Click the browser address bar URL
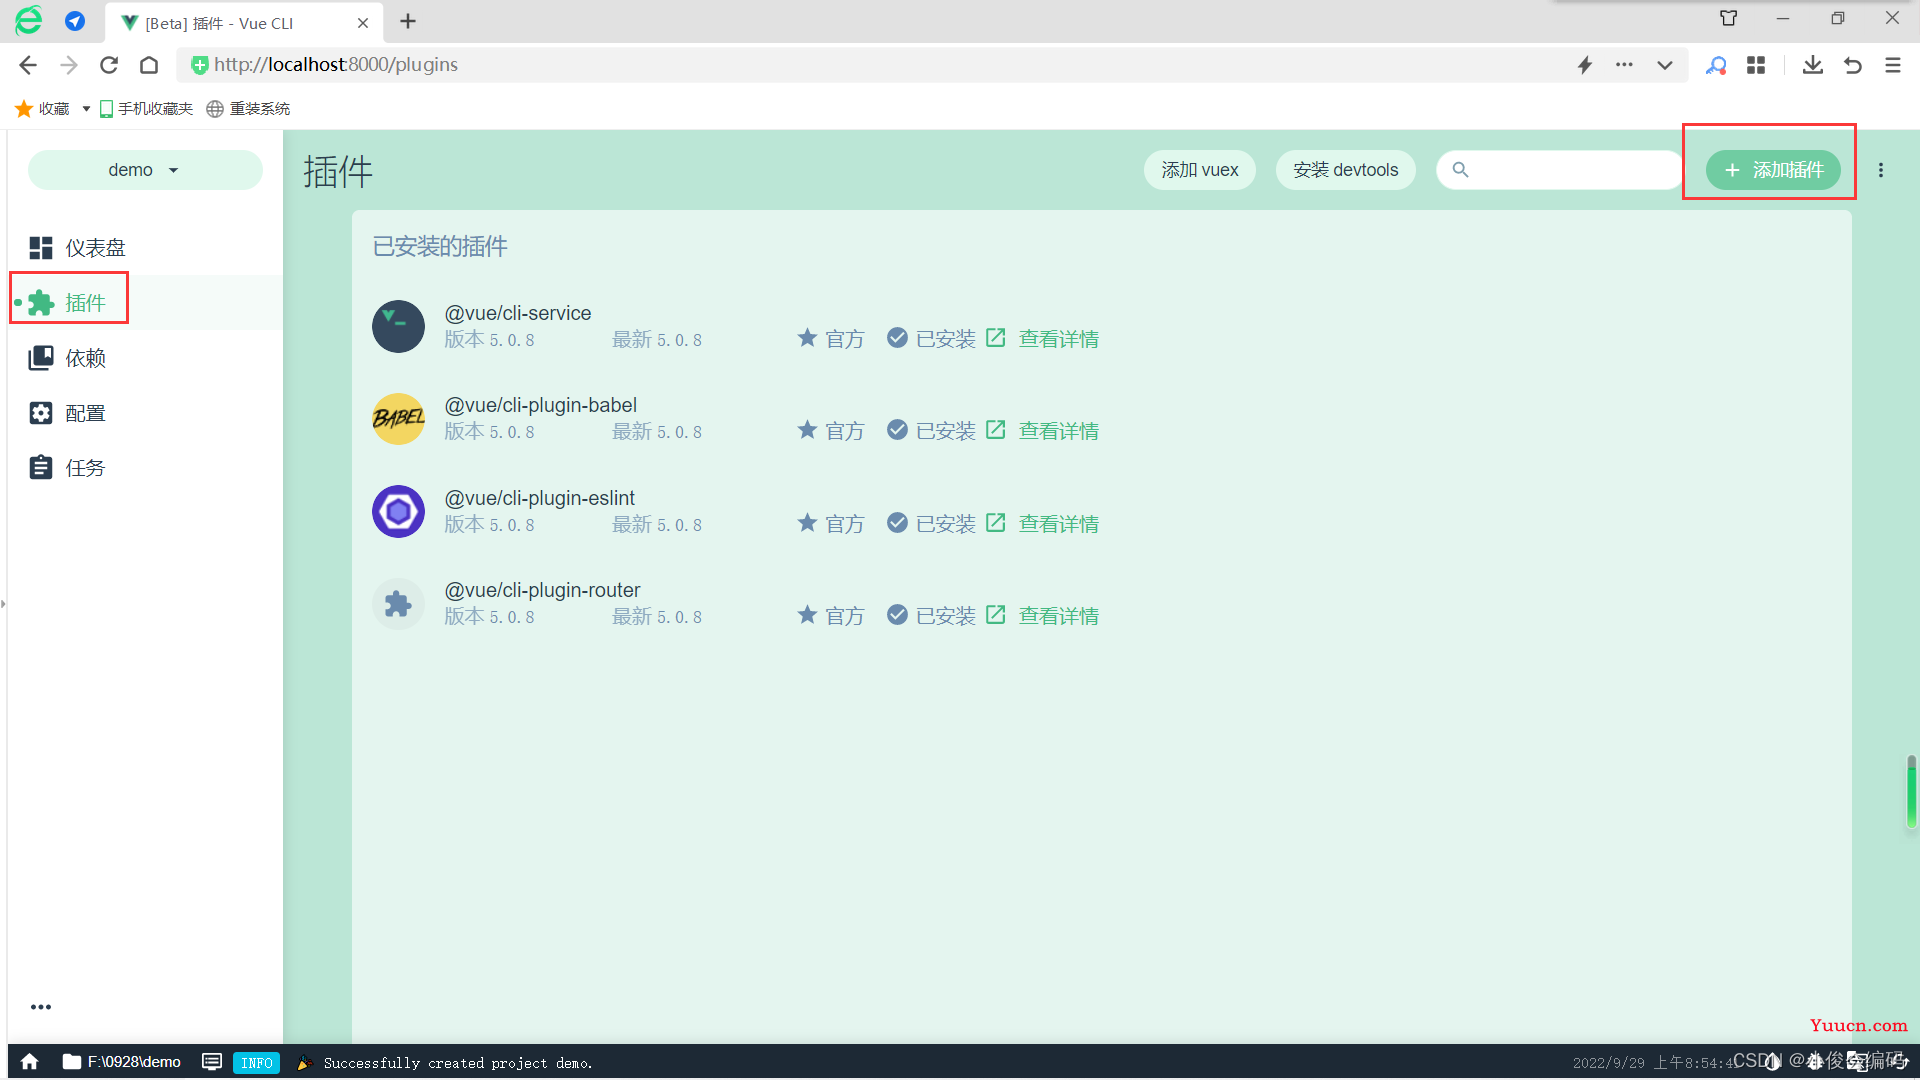Viewport: 1920px width, 1080px height. point(335,65)
